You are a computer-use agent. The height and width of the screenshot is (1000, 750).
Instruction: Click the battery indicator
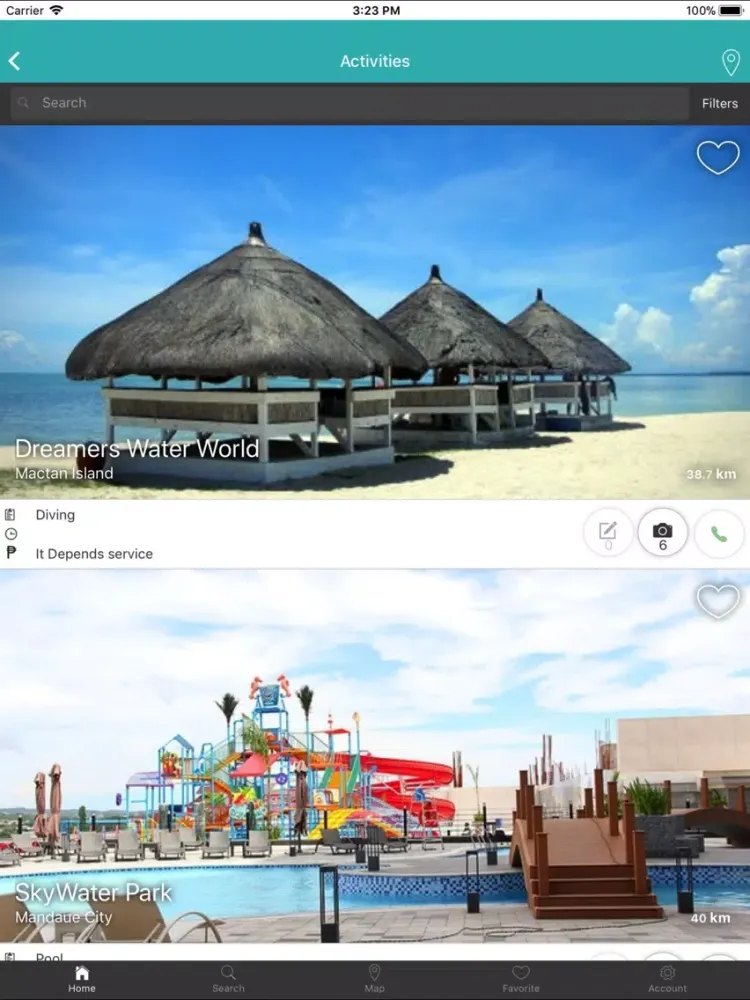point(732,10)
